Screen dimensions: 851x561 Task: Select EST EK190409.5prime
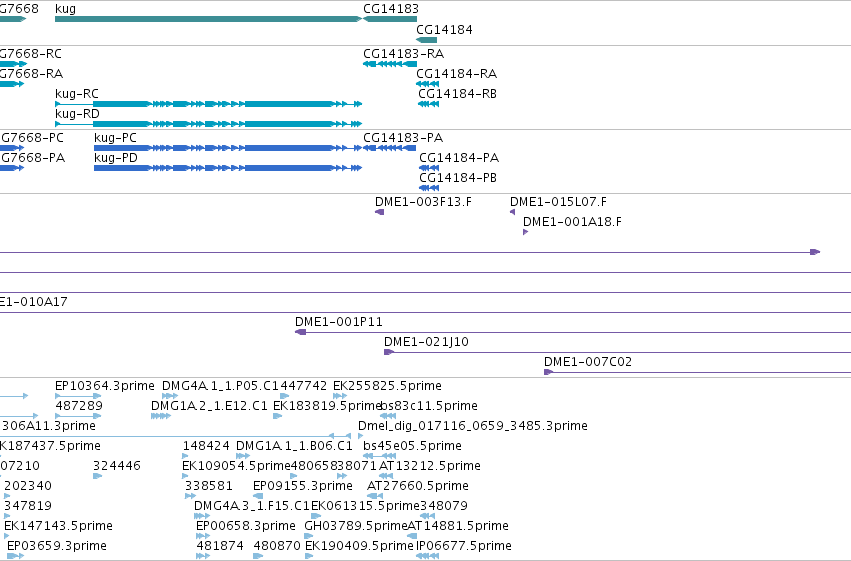pos(309,556)
